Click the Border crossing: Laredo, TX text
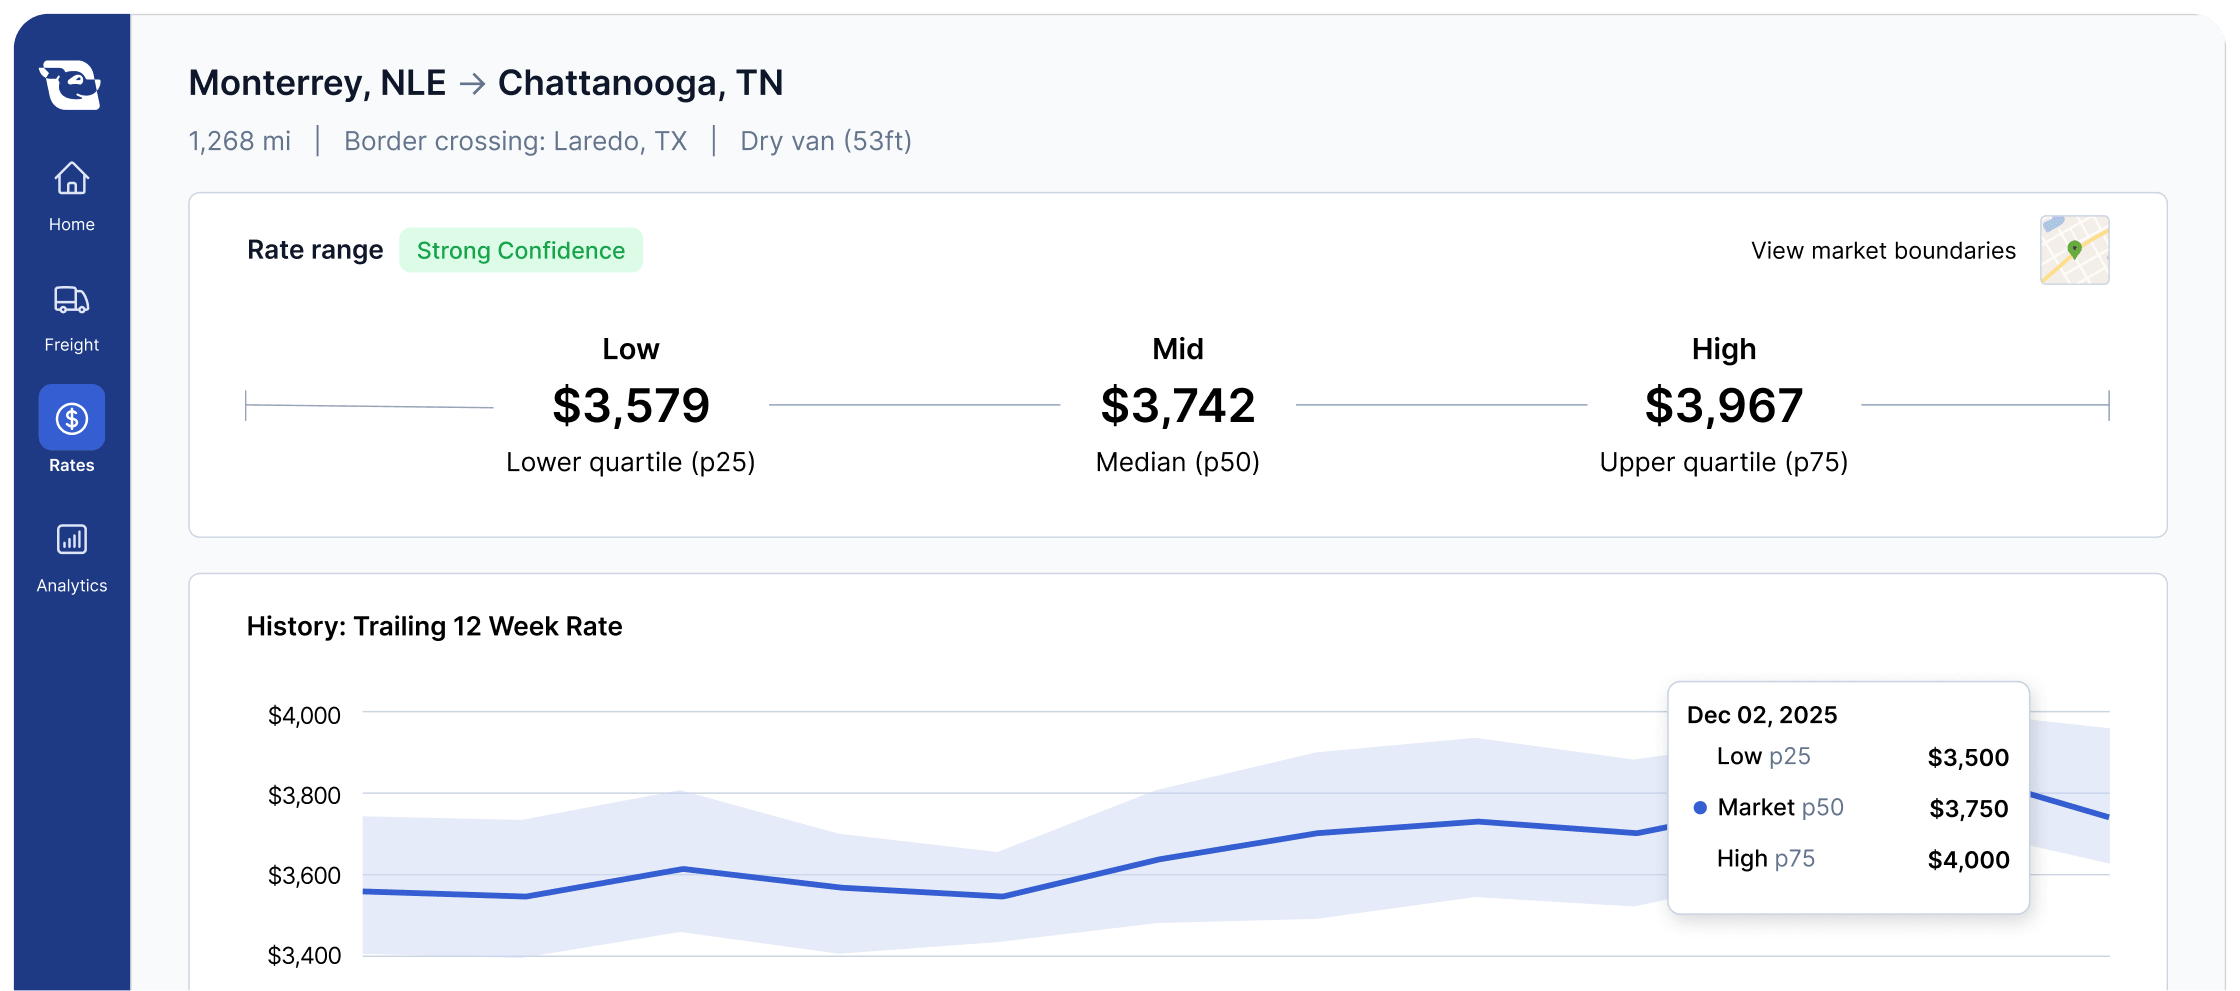This screenshot has width=2240, height=991. 516,141
